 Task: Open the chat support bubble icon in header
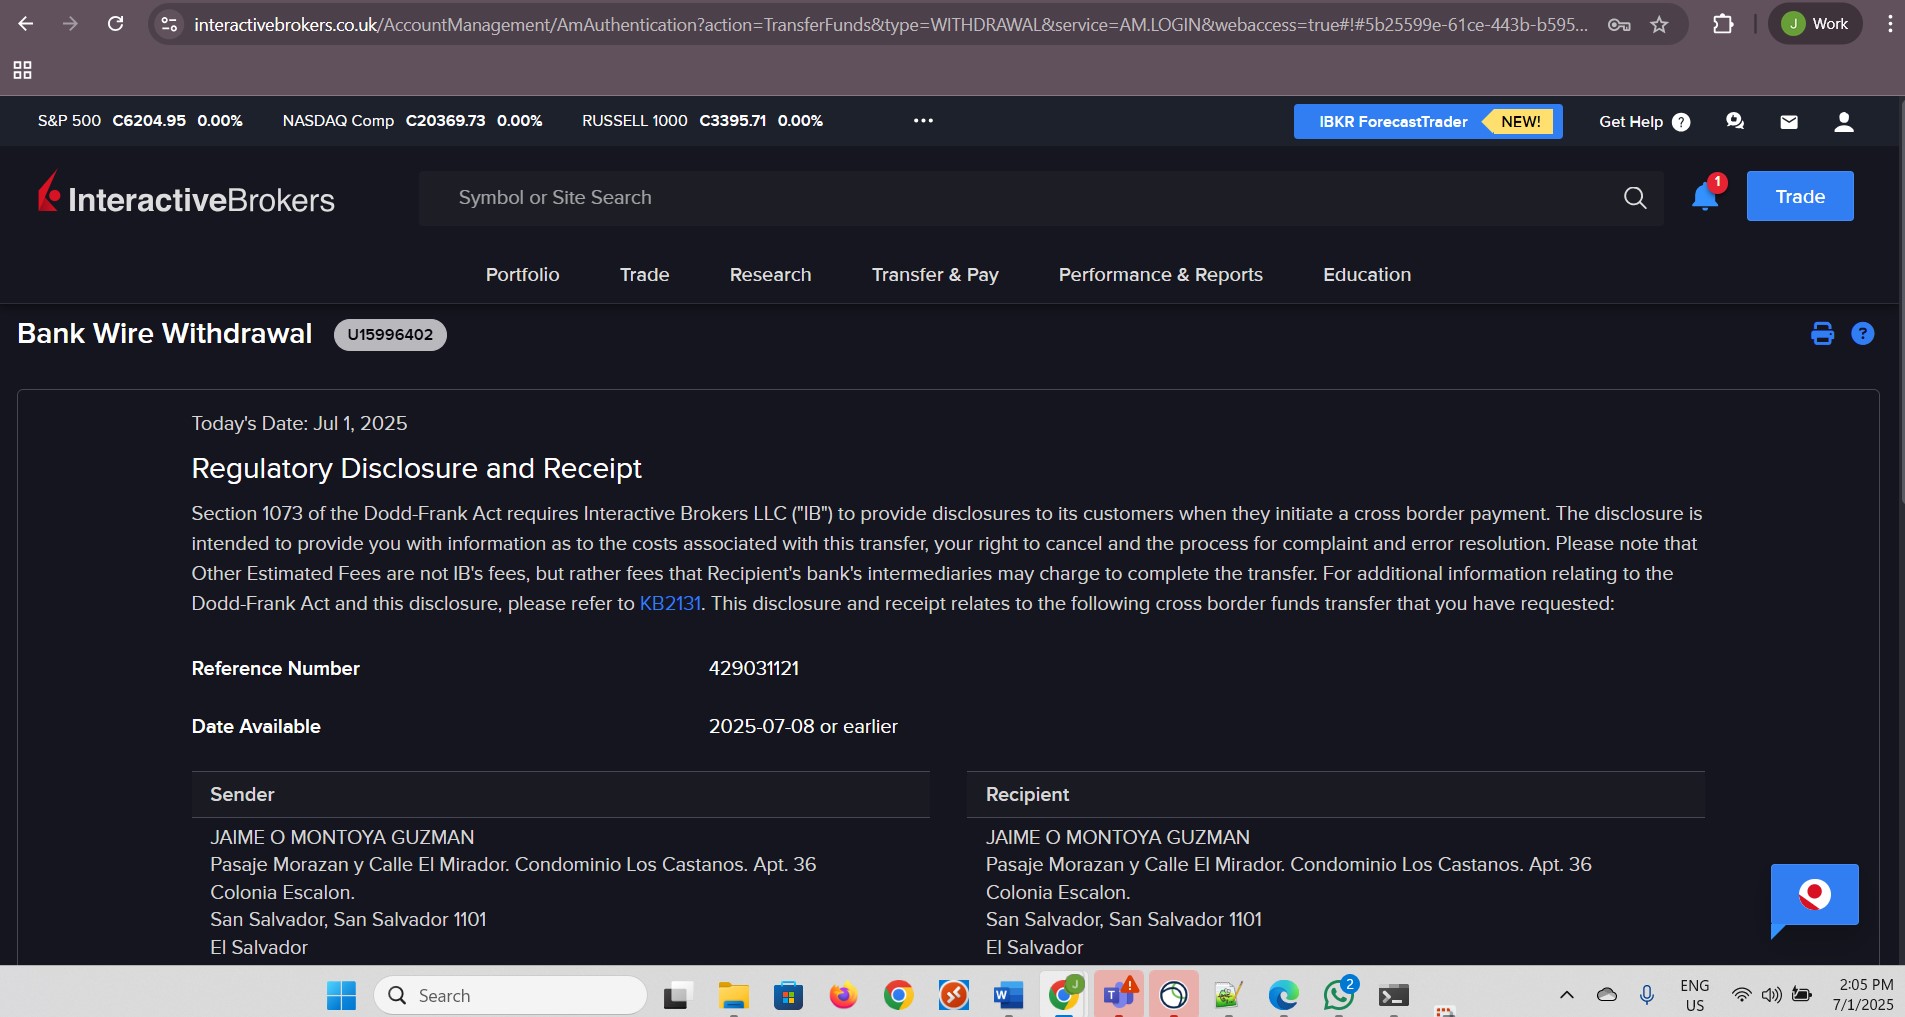pyautogui.click(x=1735, y=122)
